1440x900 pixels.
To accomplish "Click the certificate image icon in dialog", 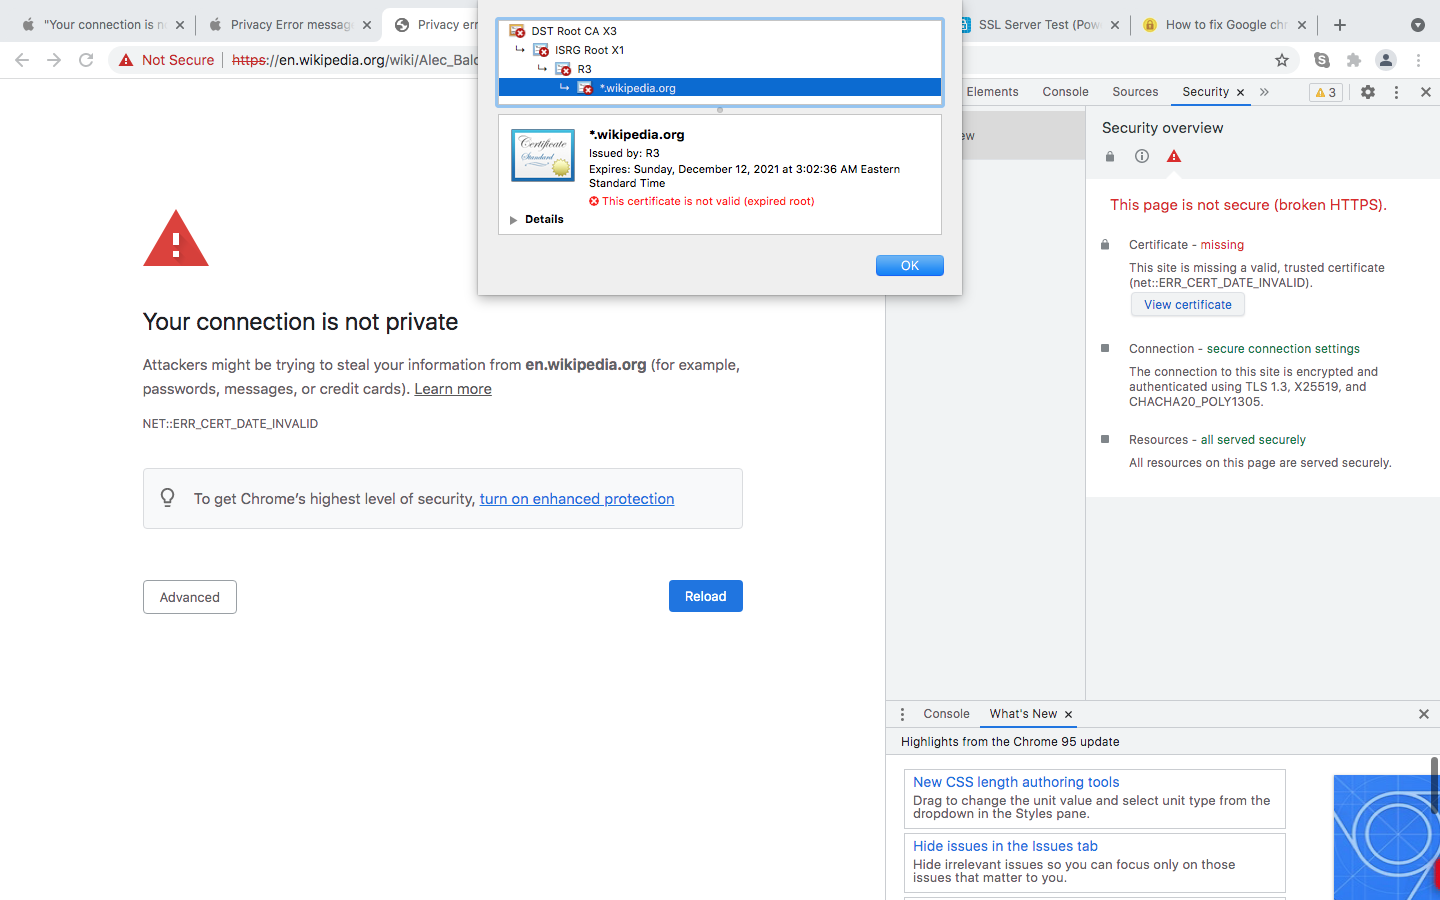I will (x=543, y=155).
